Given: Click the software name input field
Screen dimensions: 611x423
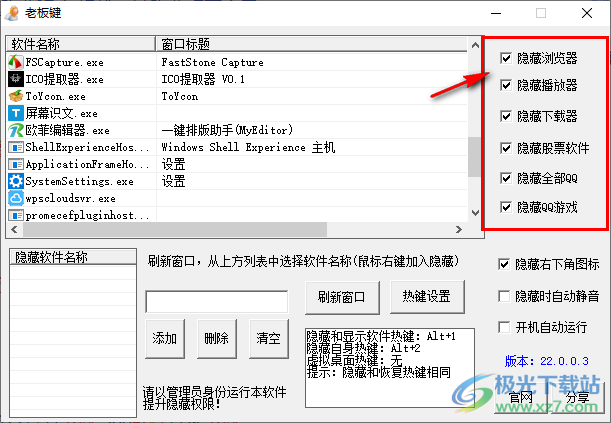Looking at the screenshot, I should coord(217,301).
